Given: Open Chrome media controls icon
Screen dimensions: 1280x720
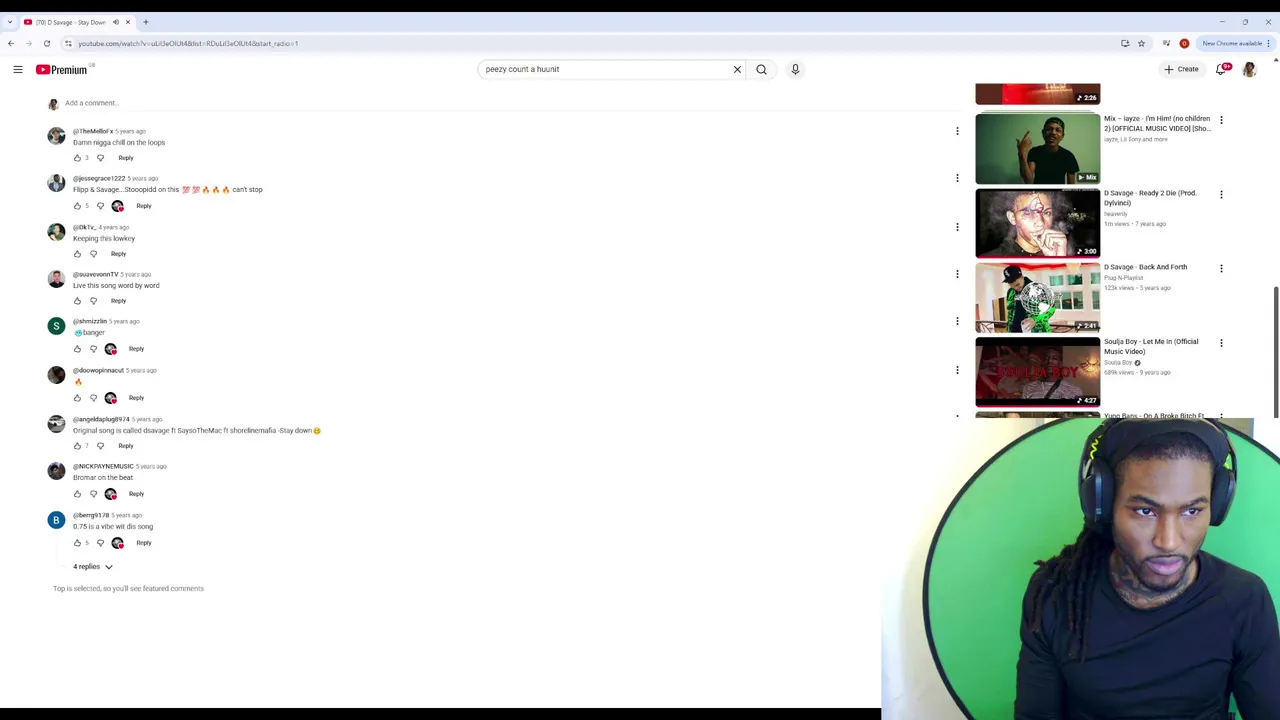Looking at the screenshot, I should (x=1166, y=43).
